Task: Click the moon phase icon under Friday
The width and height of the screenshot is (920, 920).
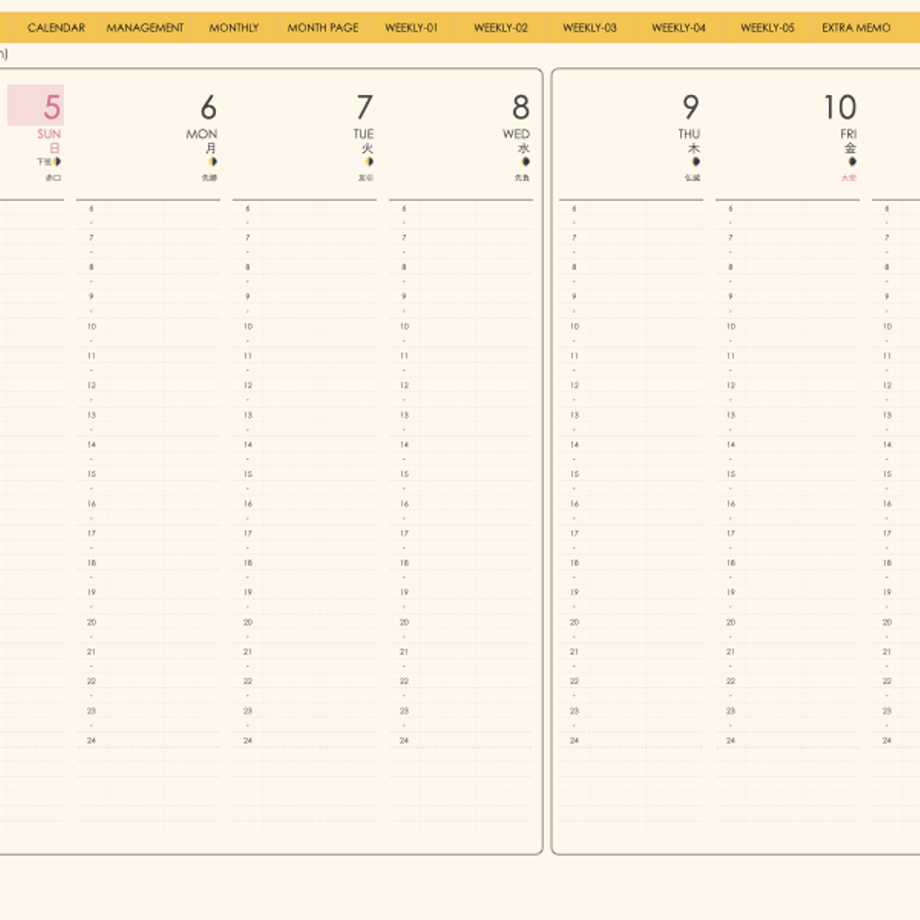Action: coord(852,161)
